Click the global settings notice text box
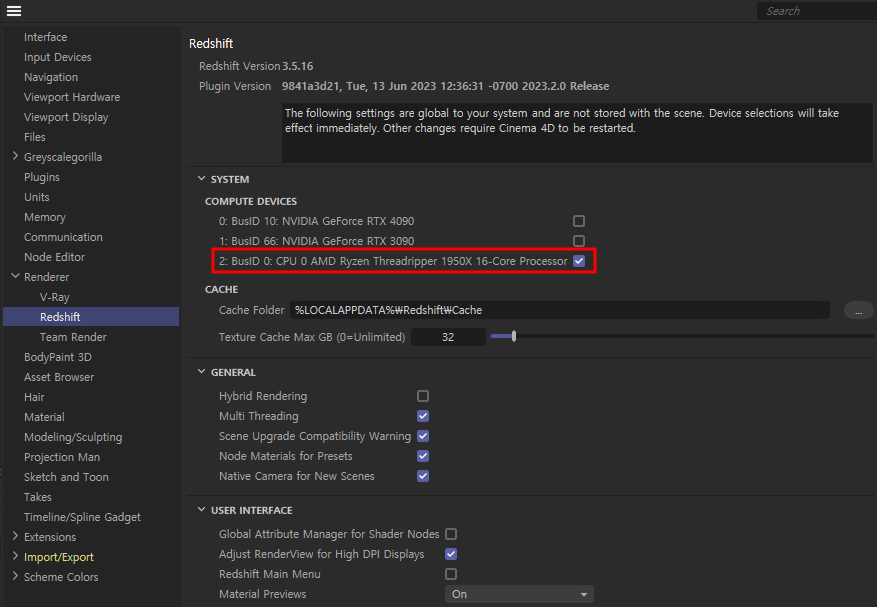 pos(577,133)
